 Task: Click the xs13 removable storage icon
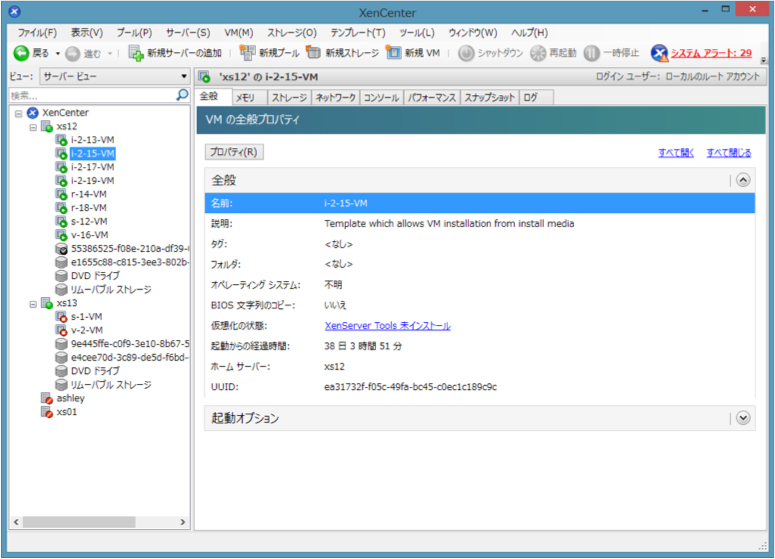click(x=61, y=385)
